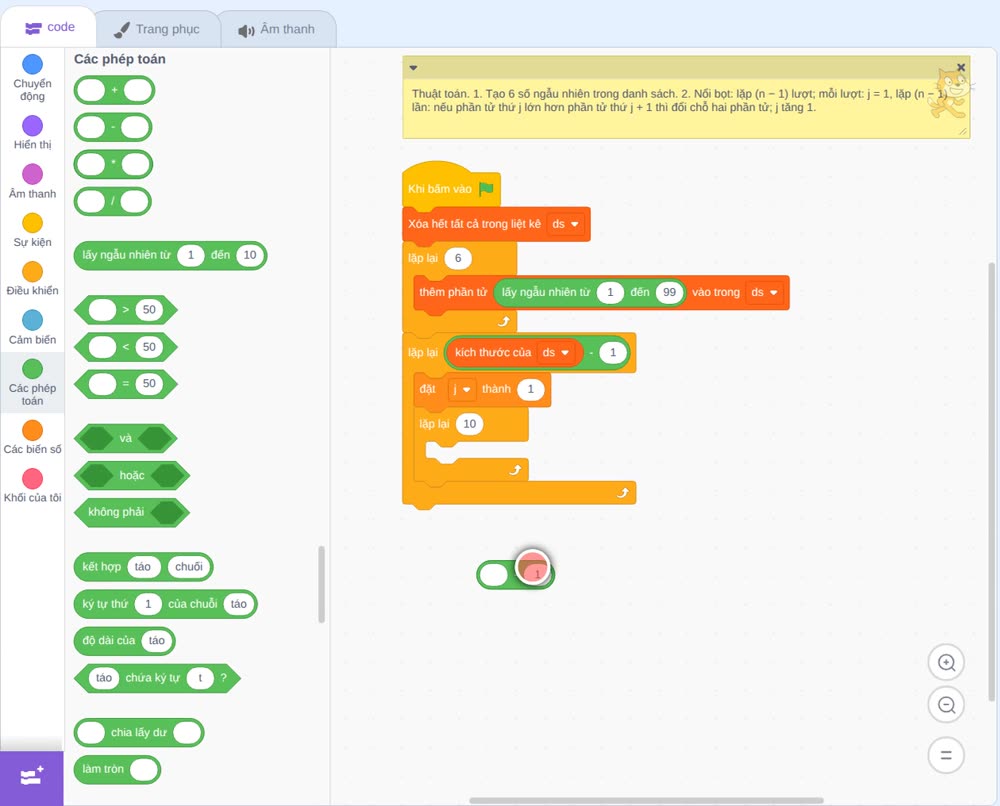The height and width of the screenshot is (806, 1000).
Task: Pick the division operator block
Action: pyautogui.click(x=113, y=202)
